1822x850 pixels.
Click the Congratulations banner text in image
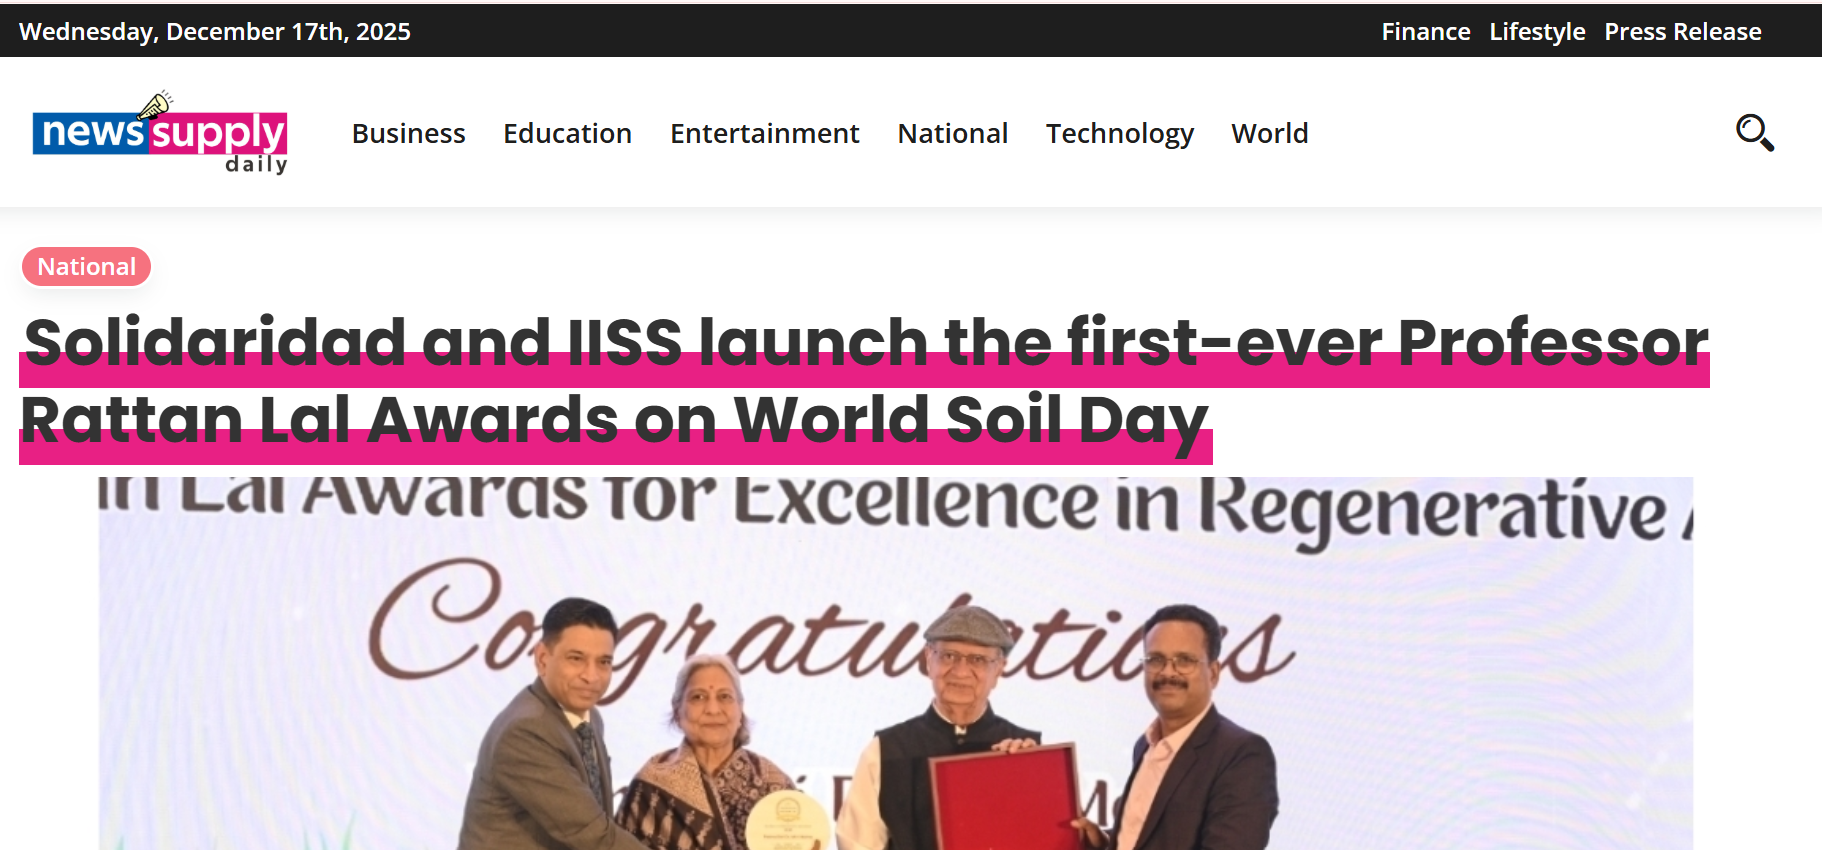(830, 630)
